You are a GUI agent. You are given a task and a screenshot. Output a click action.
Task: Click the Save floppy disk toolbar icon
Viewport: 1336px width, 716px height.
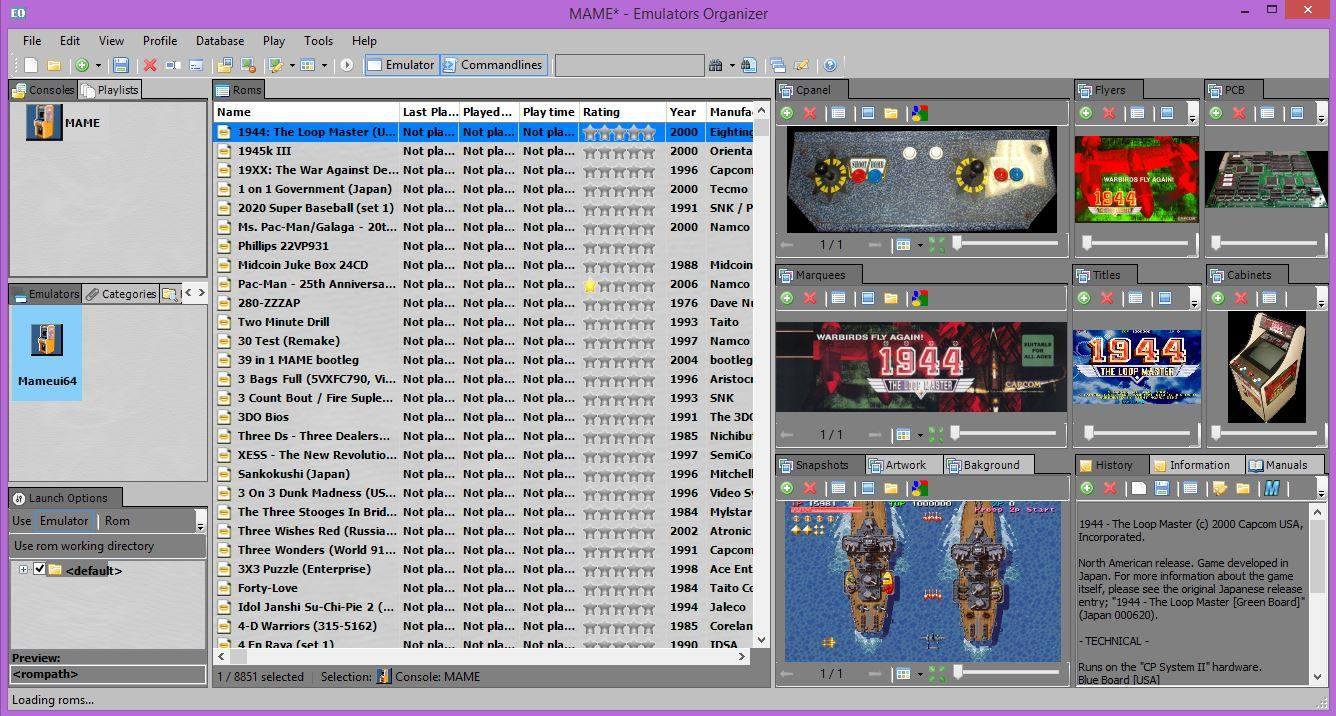click(x=120, y=65)
